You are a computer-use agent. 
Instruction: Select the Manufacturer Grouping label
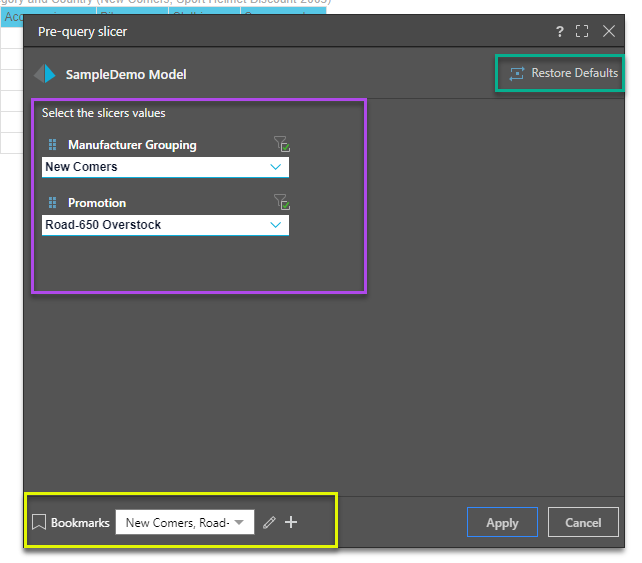(132, 145)
